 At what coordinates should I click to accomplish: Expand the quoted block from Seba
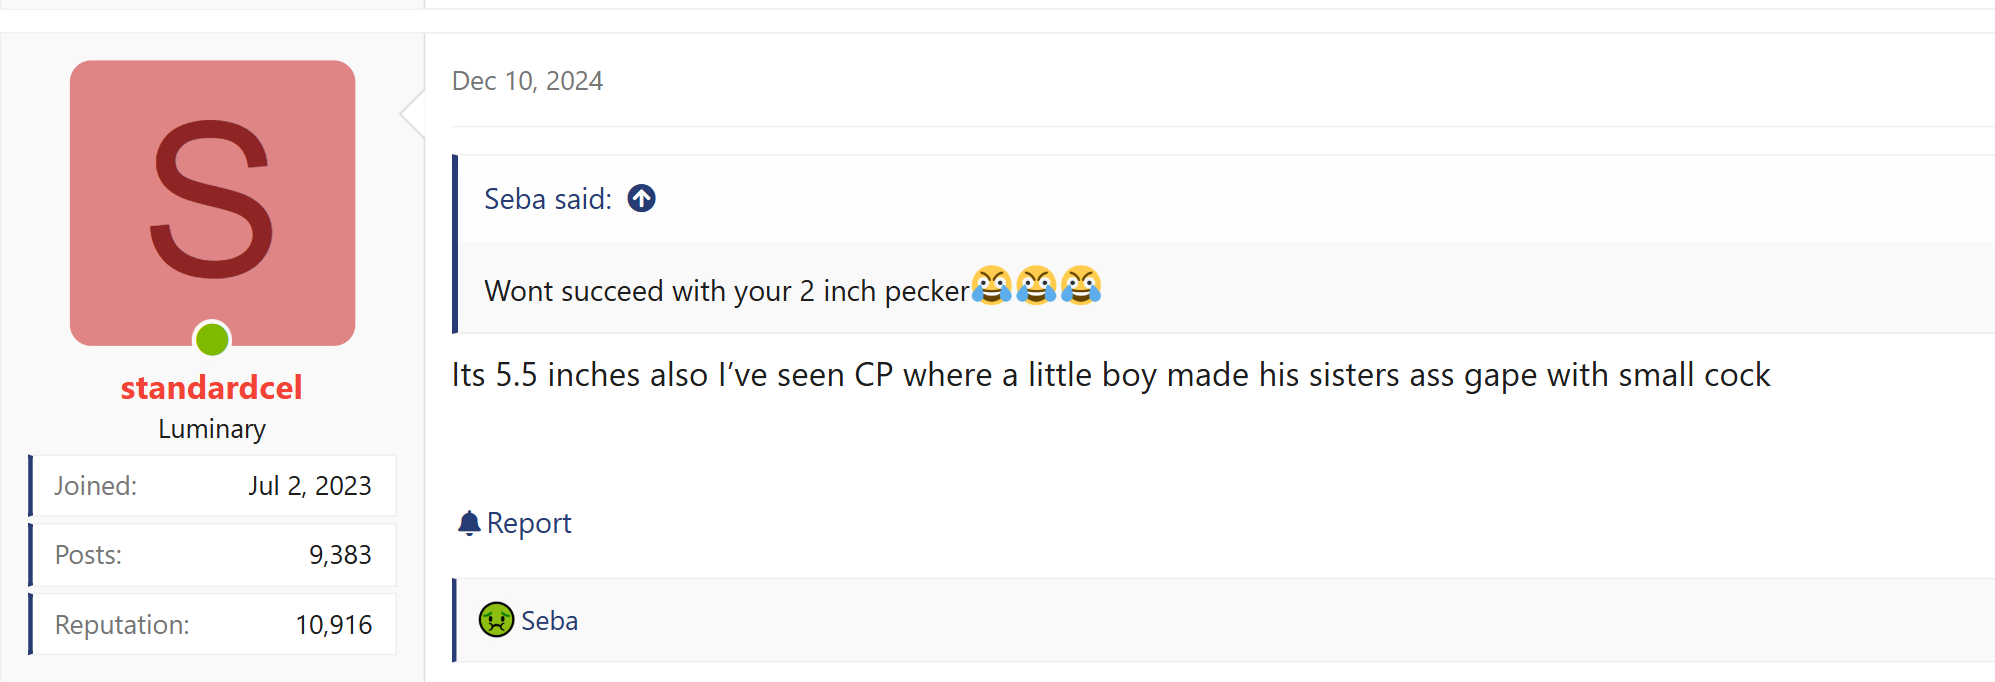point(1200,290)
